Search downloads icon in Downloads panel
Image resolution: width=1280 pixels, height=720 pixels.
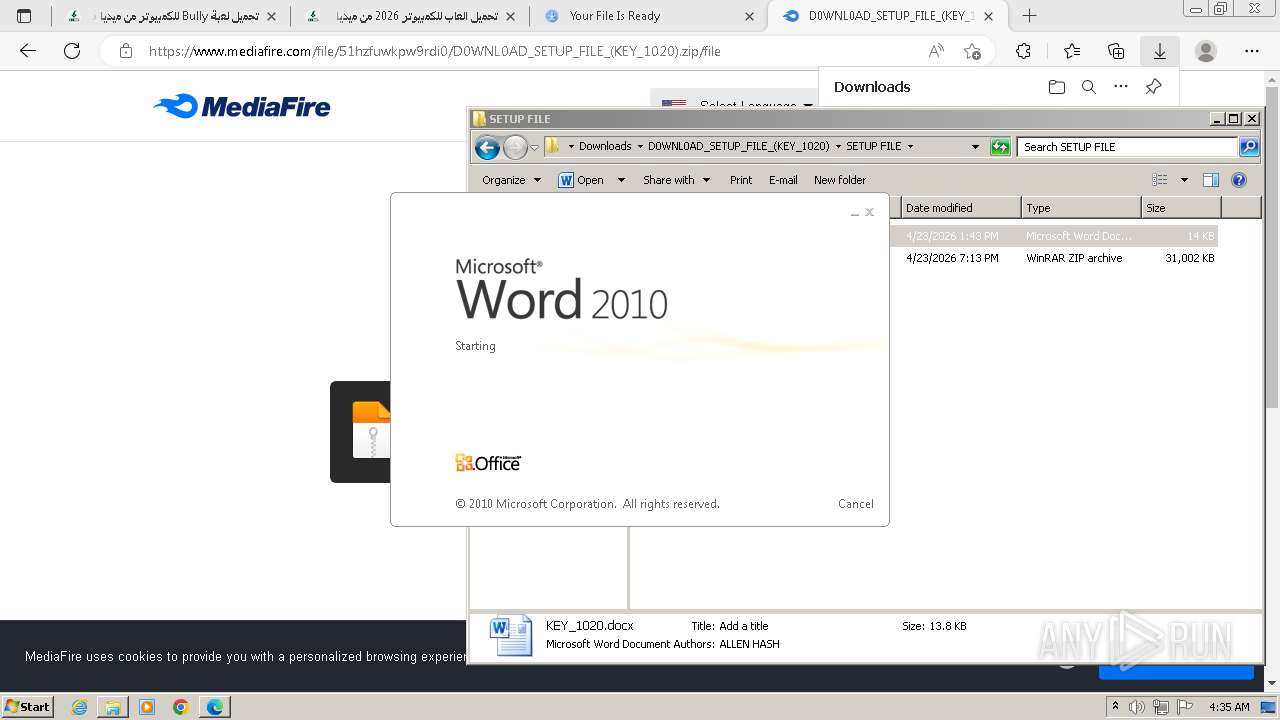click(x=1089, y=87)
